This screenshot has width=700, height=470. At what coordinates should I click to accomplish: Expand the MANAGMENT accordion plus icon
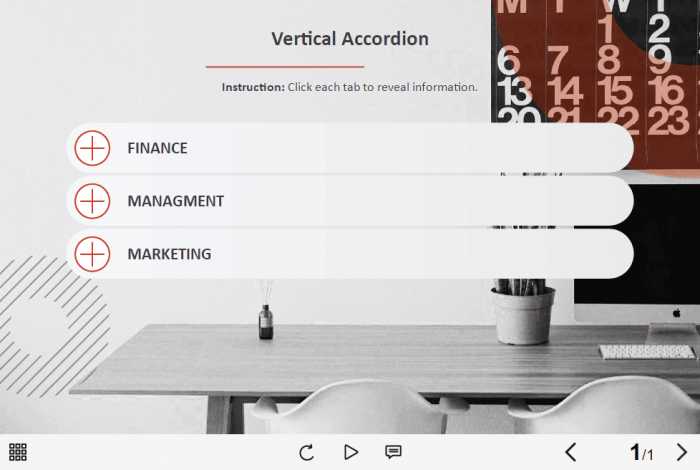(x=92, y=201)
